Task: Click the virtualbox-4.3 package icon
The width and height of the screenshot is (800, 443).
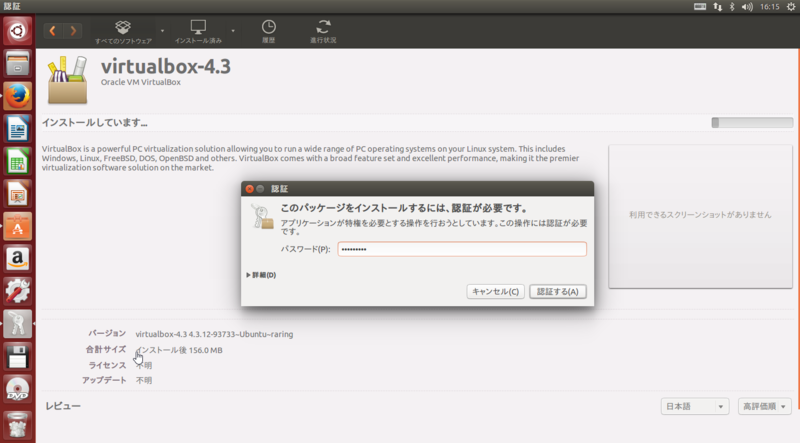Action: coord(67,80)
